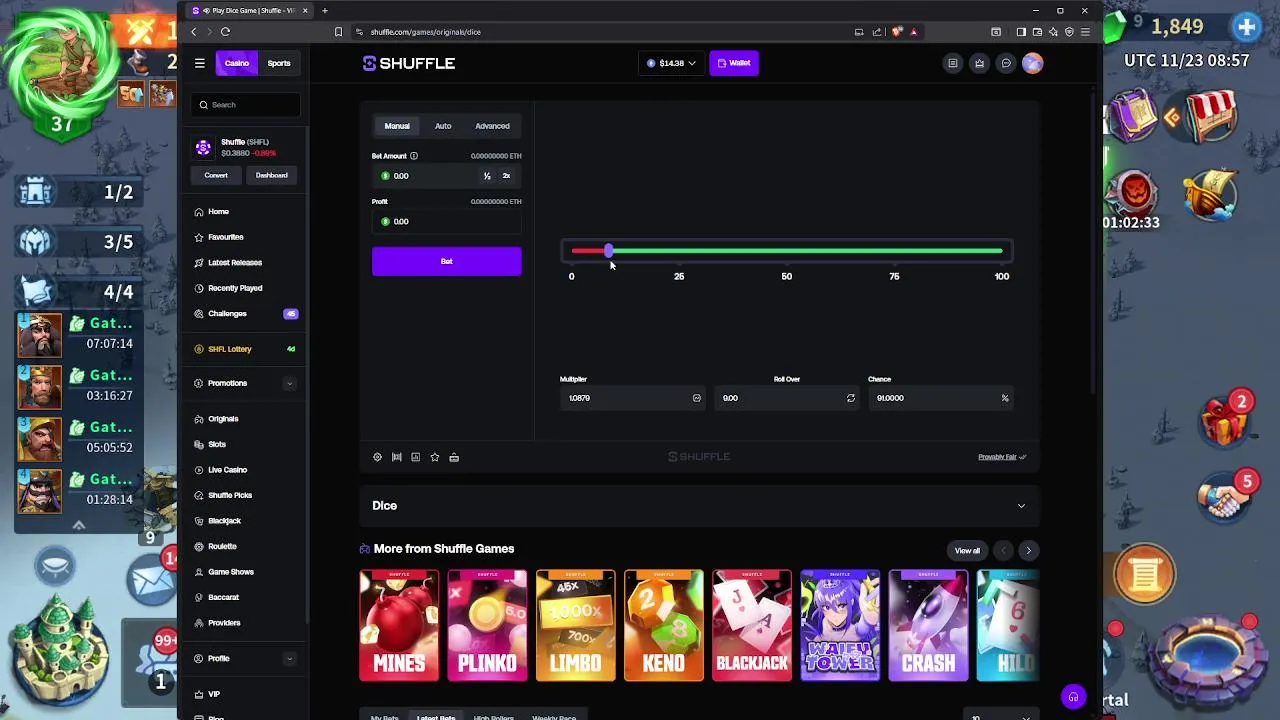The width and height of the screenshot is (1280, 720).
Task: Open the Plinko game thumbnail
Action: coord(487,625)
